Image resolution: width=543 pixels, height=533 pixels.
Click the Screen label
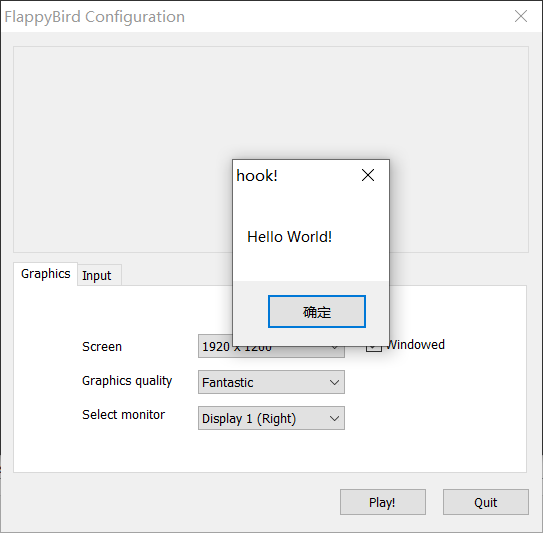click(102, 346)
